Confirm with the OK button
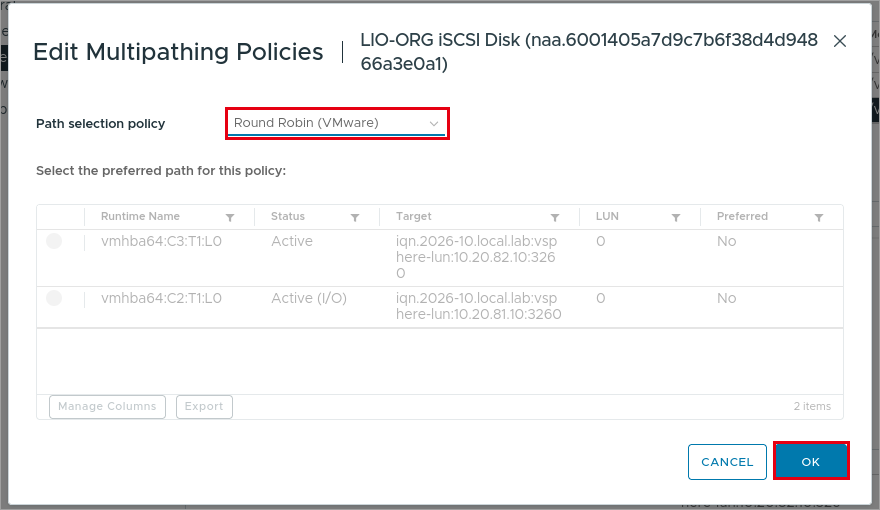This screenshot has height=510, width=880. 810,461
